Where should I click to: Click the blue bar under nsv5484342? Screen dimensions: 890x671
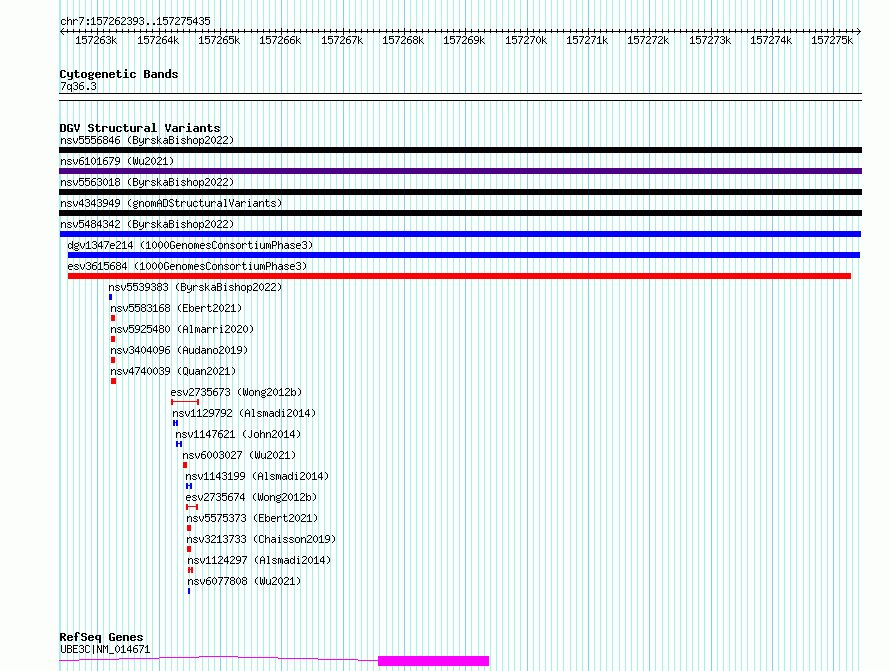pyautogui.click(x=460, y=234)
